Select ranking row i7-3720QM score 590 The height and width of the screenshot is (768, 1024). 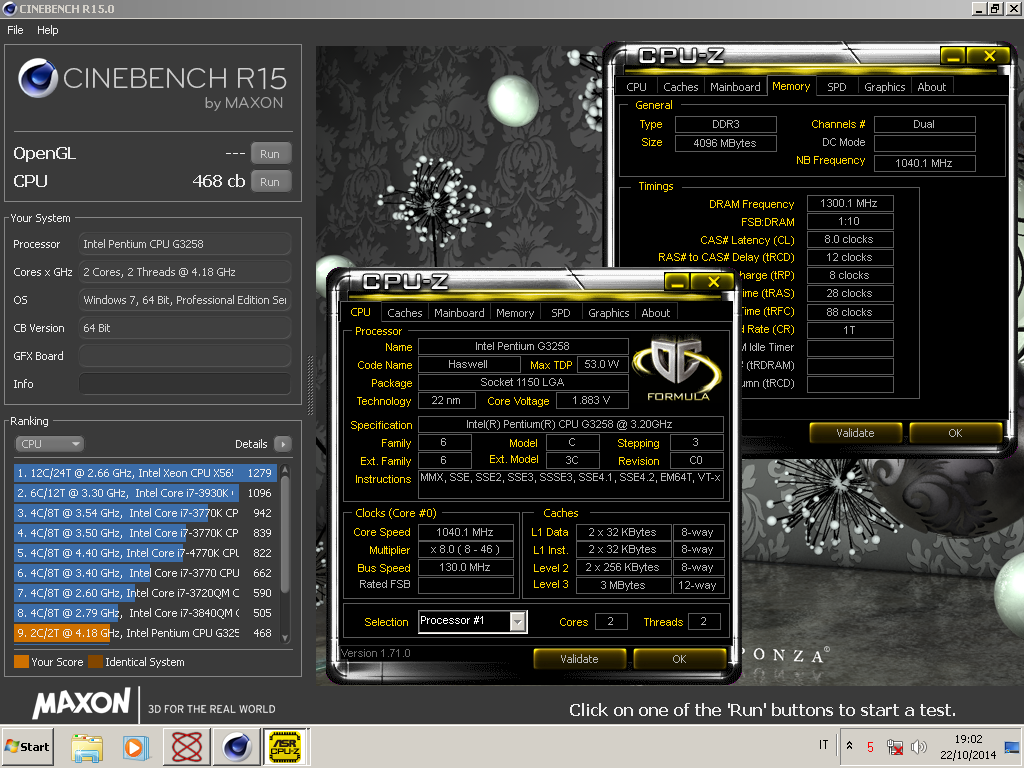[x=145, y=593]
